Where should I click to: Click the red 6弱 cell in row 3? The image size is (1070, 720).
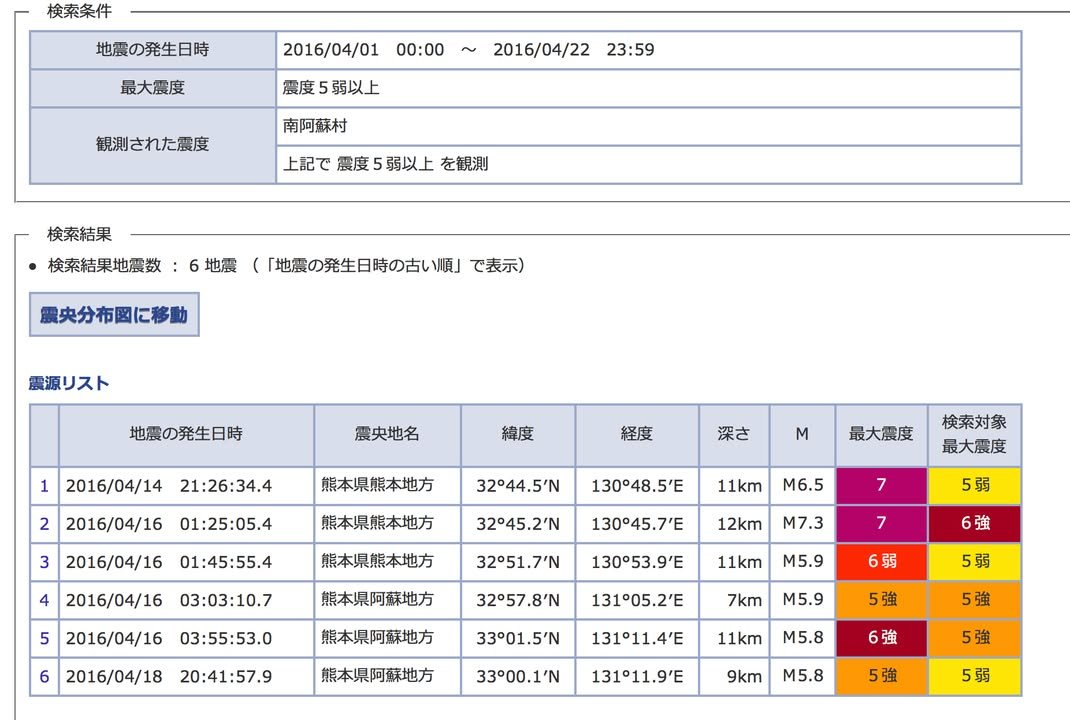click(x=881, y=562)
